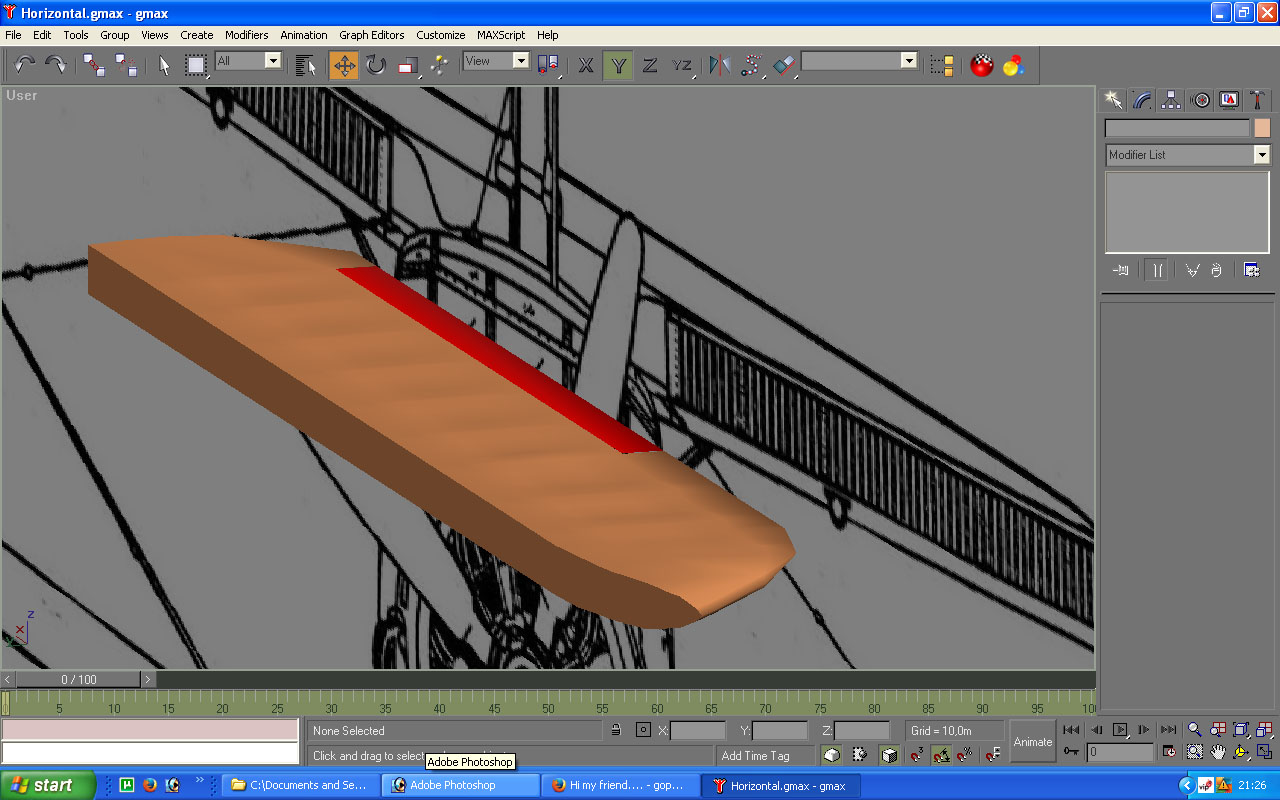The width and height of the screenshot is (1280, 800).
Task: Toggle the Angle Snap button
Action: pyautogui.click(x=941, y=755)
